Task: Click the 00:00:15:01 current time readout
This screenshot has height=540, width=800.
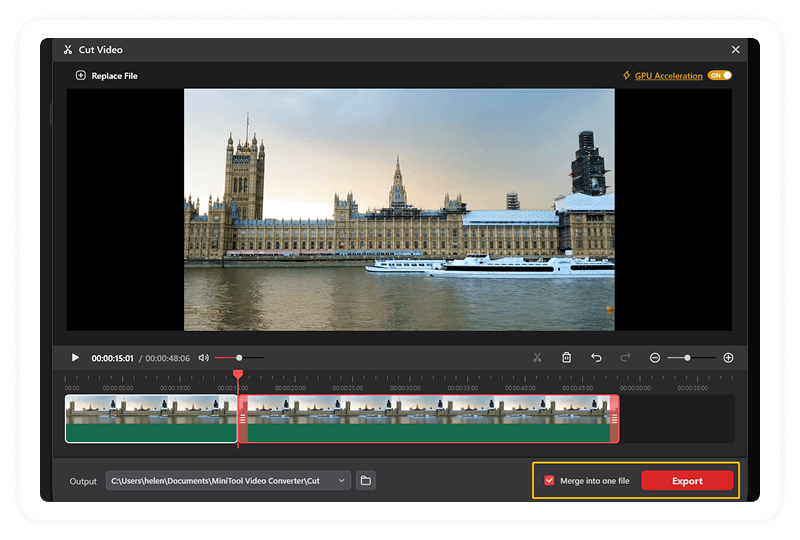Action: tap(112, 358)
